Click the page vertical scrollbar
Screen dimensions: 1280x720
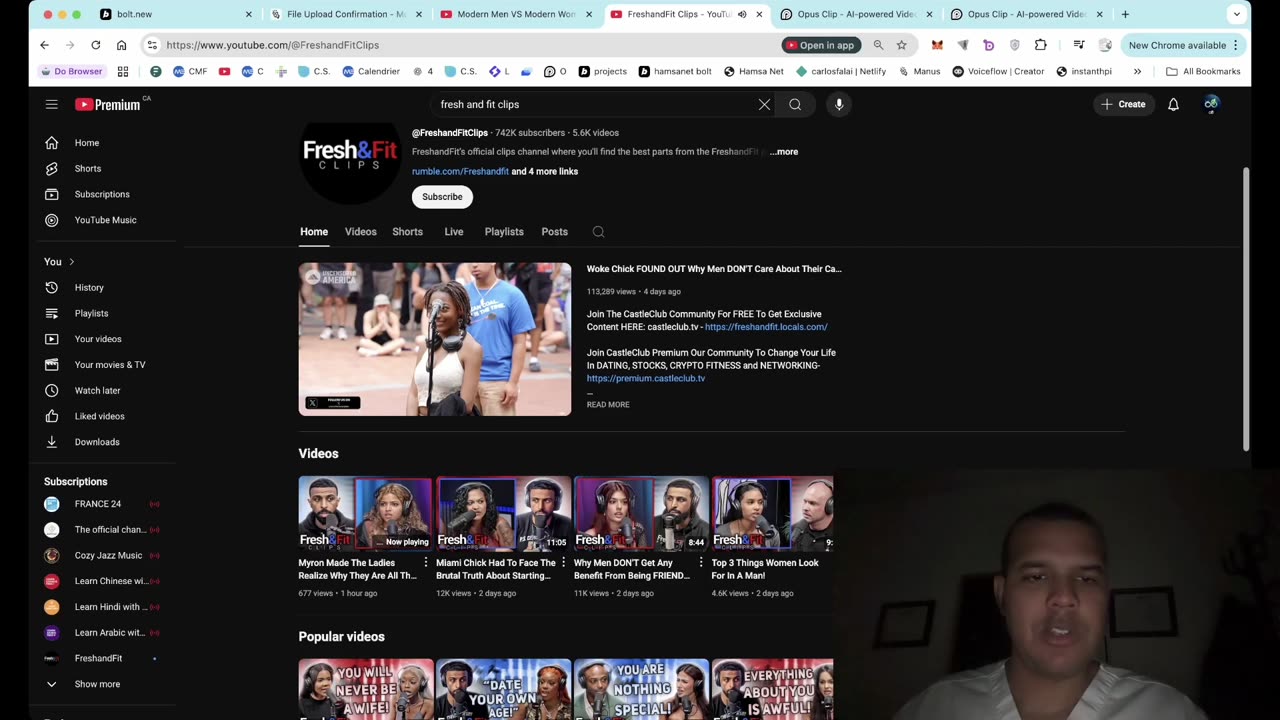[x=1246, y=310]
